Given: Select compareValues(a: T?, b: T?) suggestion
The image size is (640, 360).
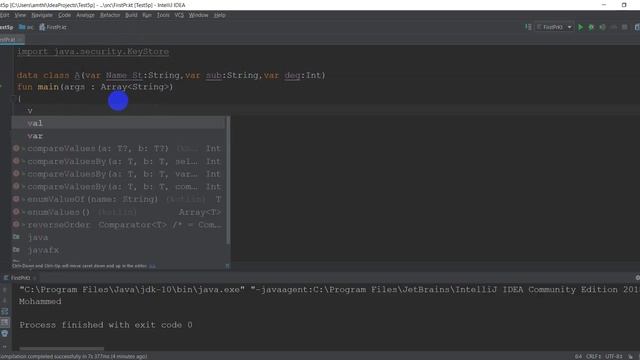Looking at the screenshot, I should tap(118, 149).
